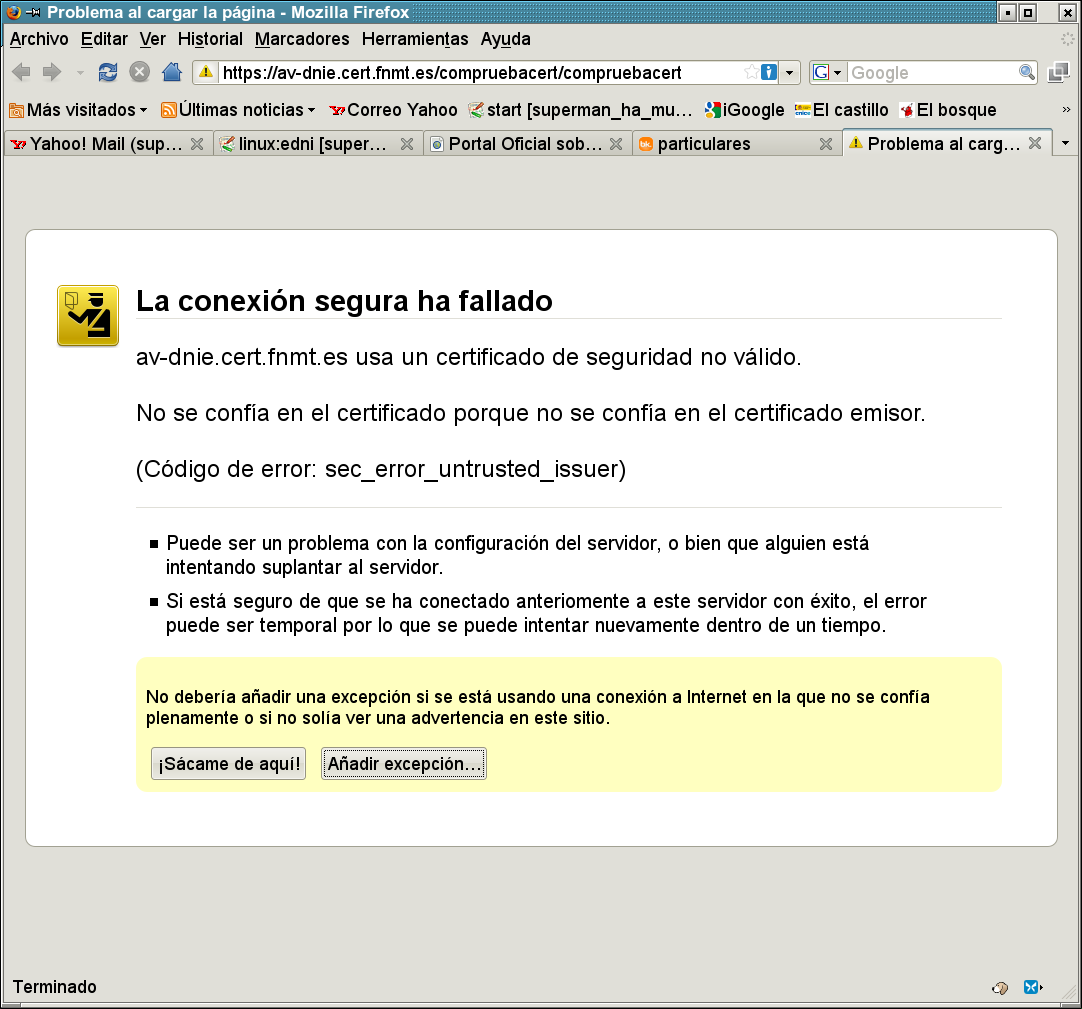This screenshot has height=1009, width=1082.
Task: Click the bookmark star in the URL bar
Action: coord(751,72)
